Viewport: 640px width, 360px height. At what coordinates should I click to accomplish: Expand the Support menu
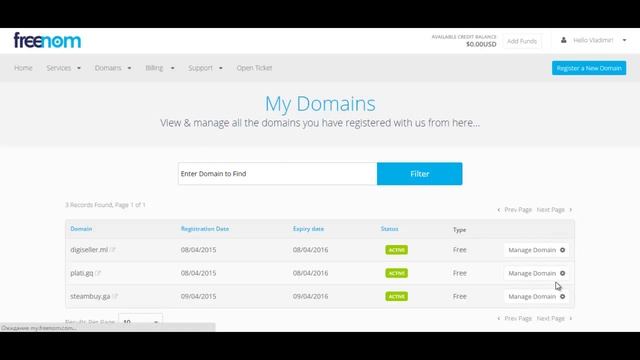[205, 68]
